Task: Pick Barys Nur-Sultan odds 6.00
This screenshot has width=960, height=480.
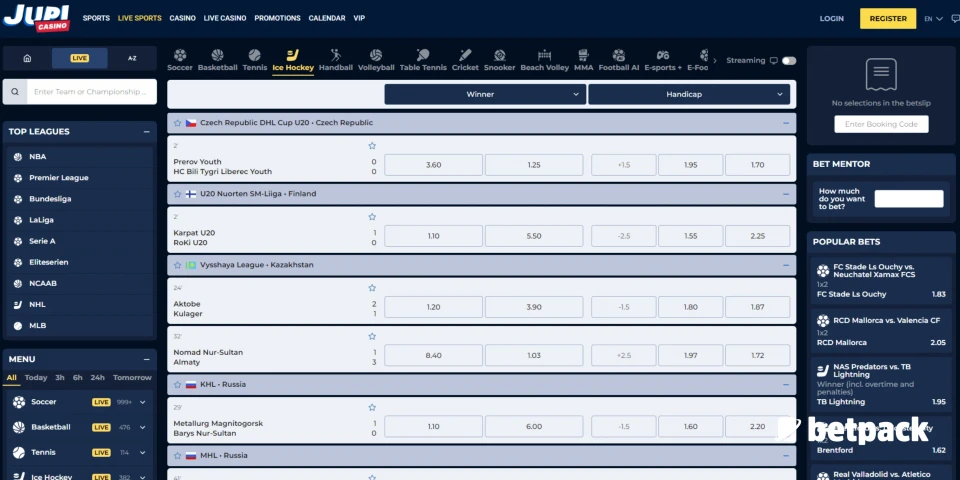Action: 534,427
